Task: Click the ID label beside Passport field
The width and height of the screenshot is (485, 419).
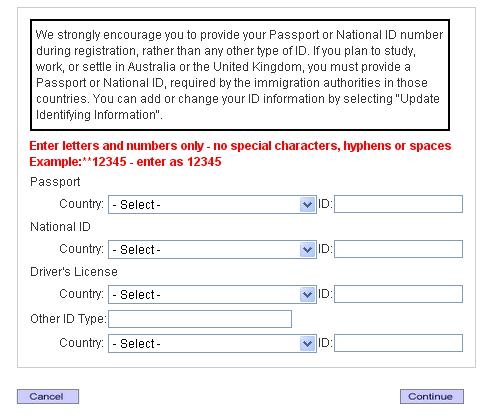Action: point(325,204)
